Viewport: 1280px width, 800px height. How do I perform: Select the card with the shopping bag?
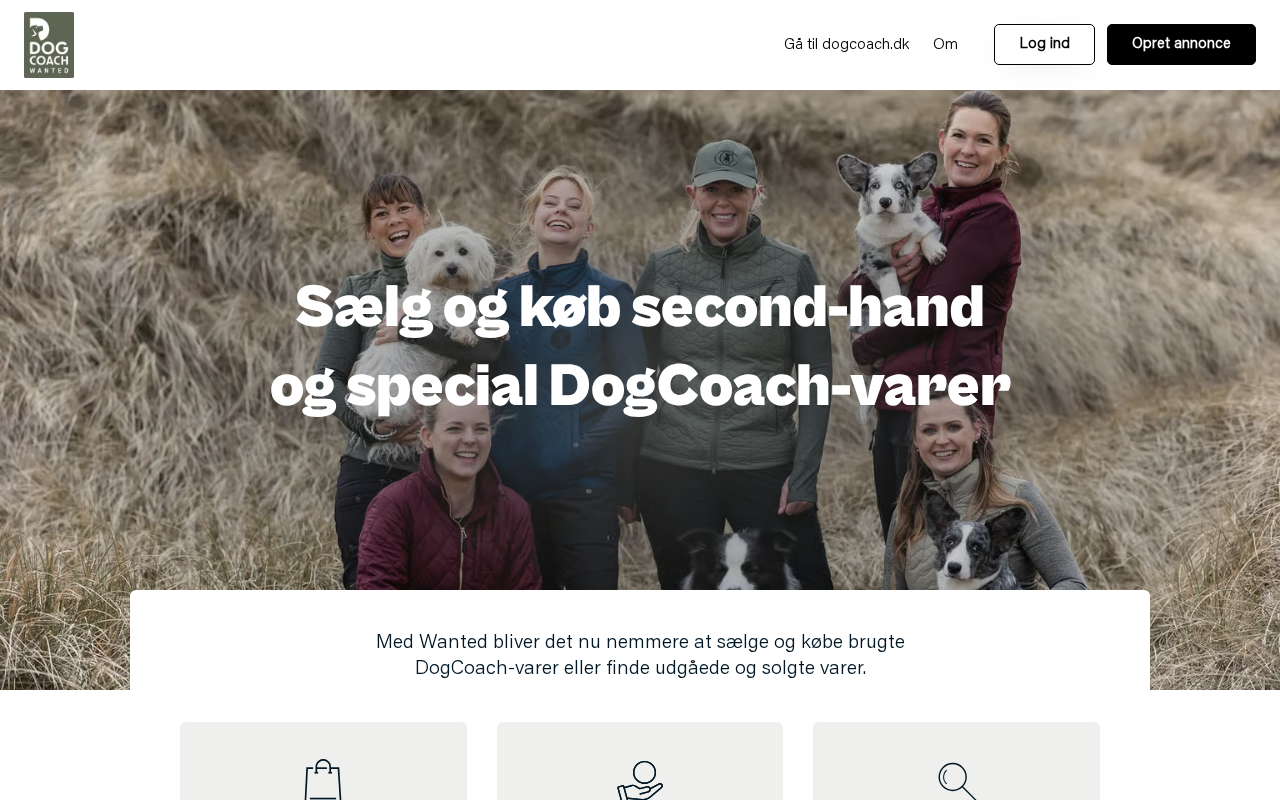tap(323, 761)
